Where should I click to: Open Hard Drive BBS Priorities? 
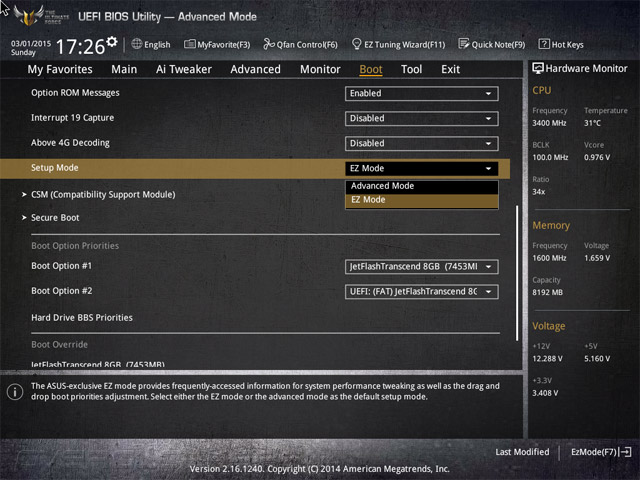[82, 318]
